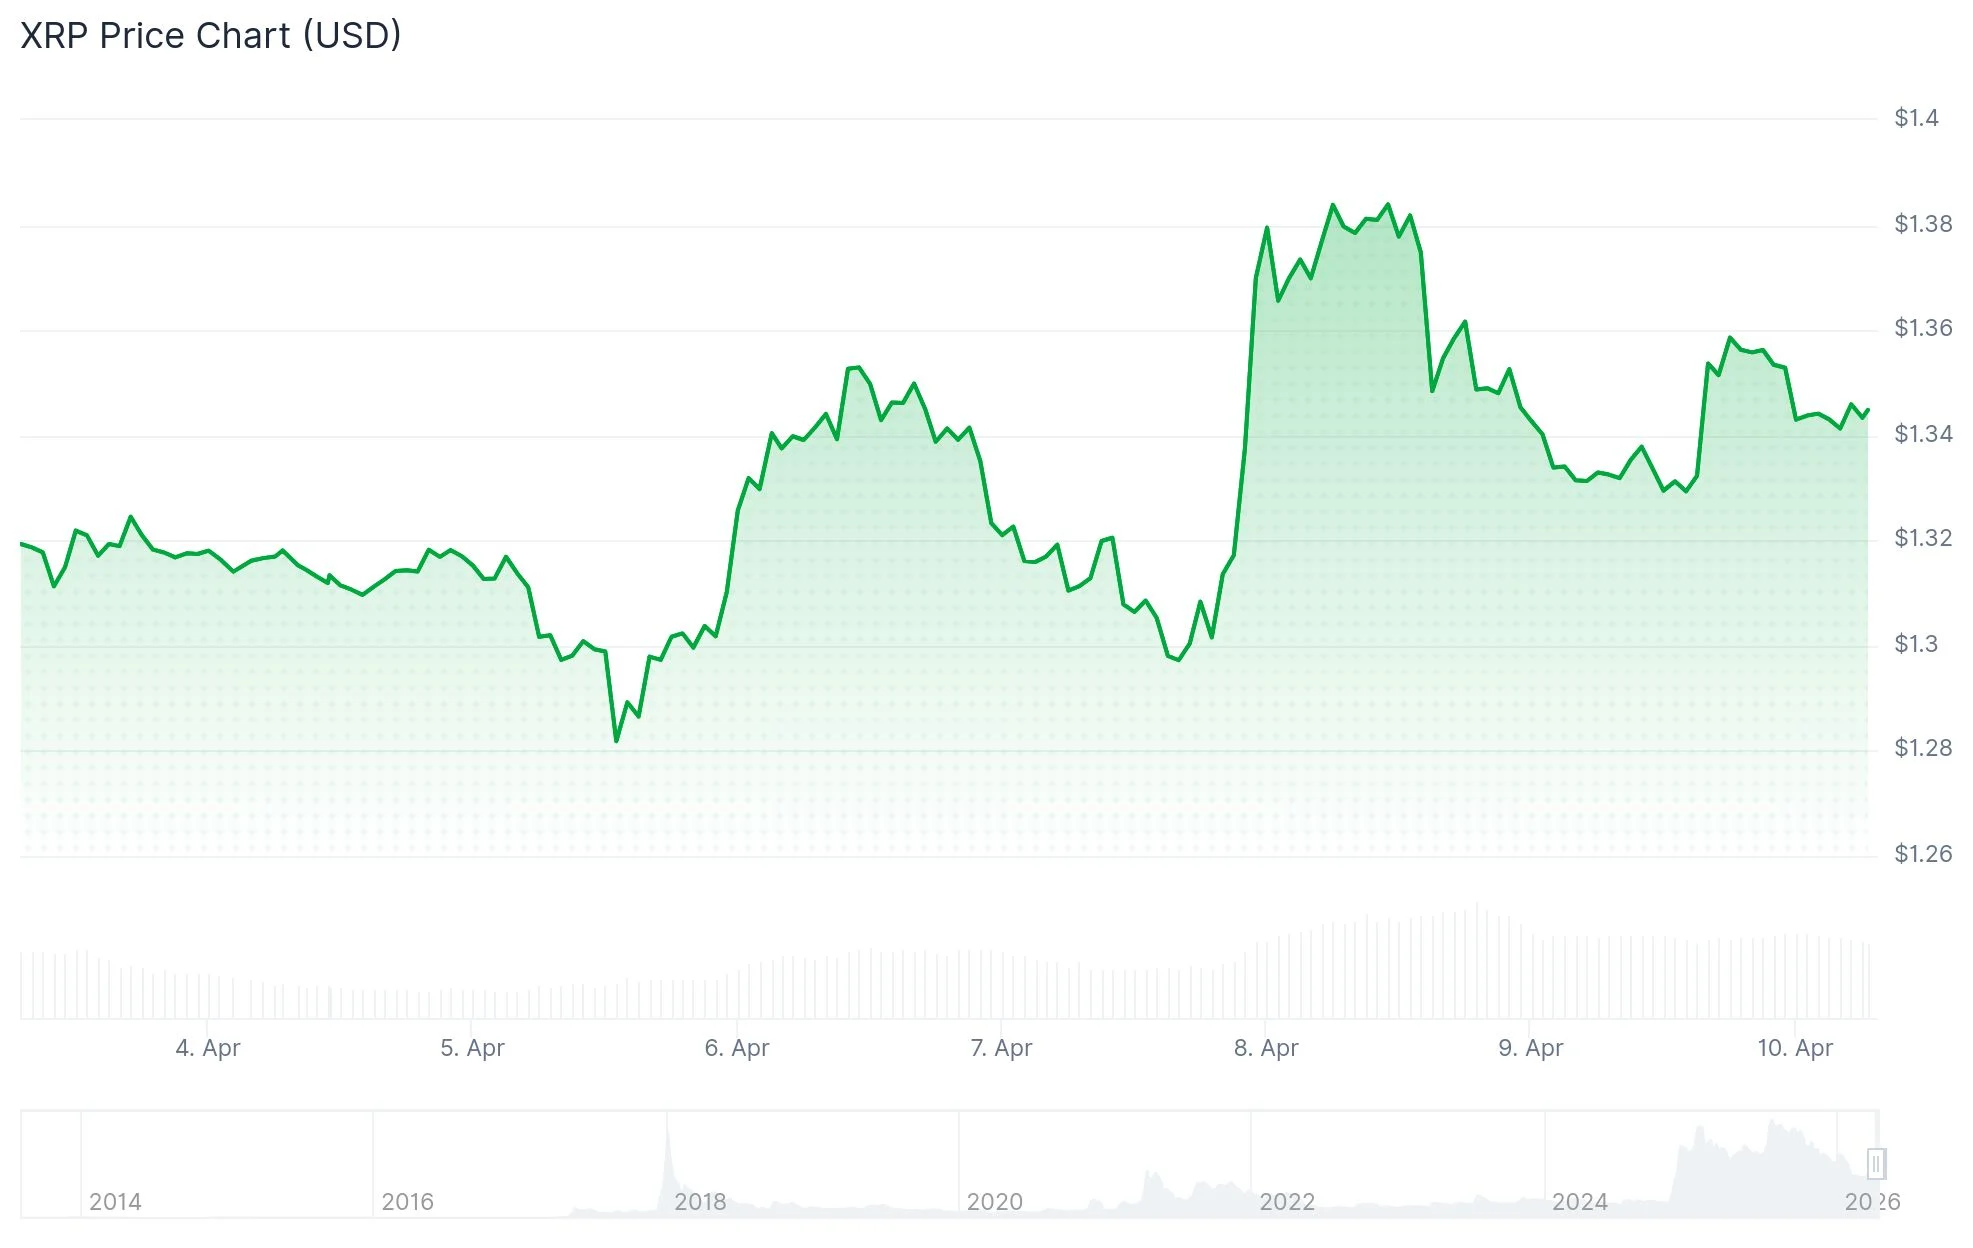
Task: Click the "6. Apr" date axis label
Action: (x=737, y=1048)
